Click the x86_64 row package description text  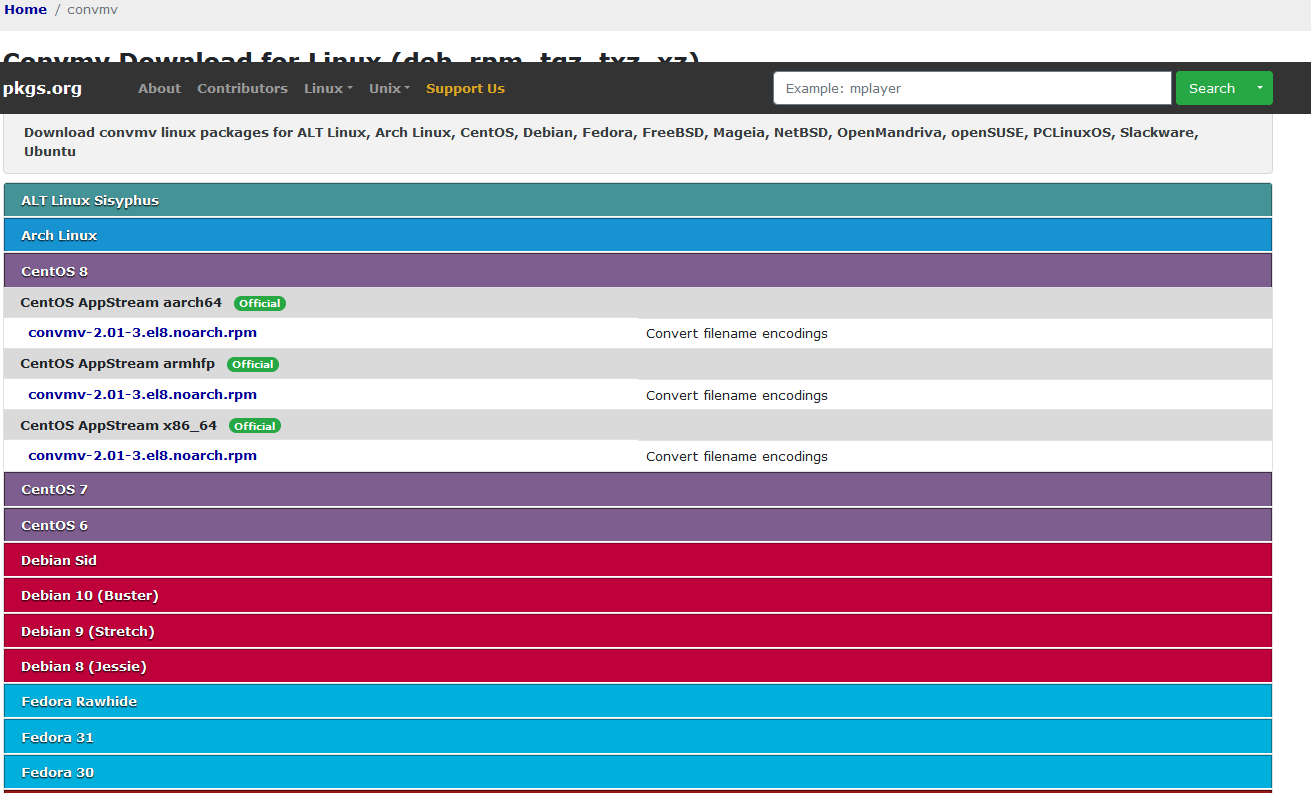pos(737,456)
